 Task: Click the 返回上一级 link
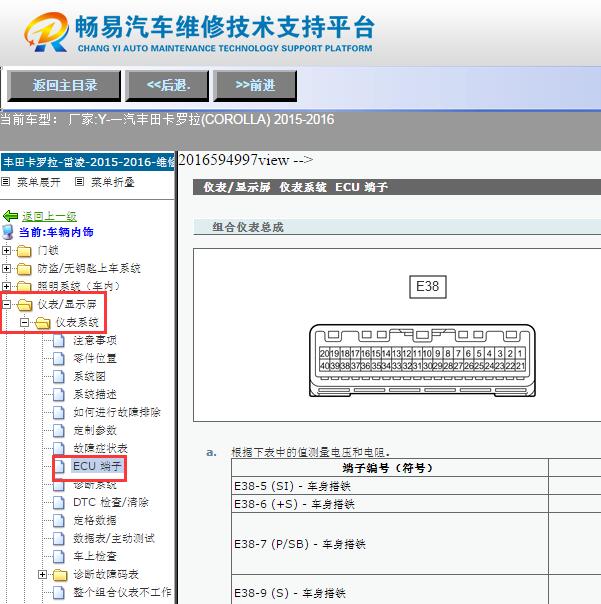coord(49,216)
